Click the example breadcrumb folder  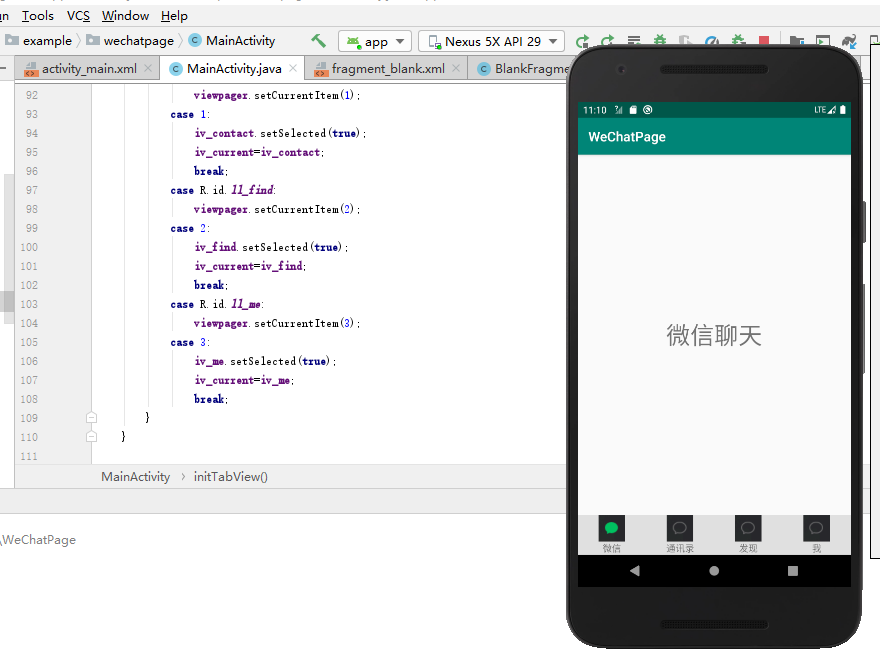point(38,40)
